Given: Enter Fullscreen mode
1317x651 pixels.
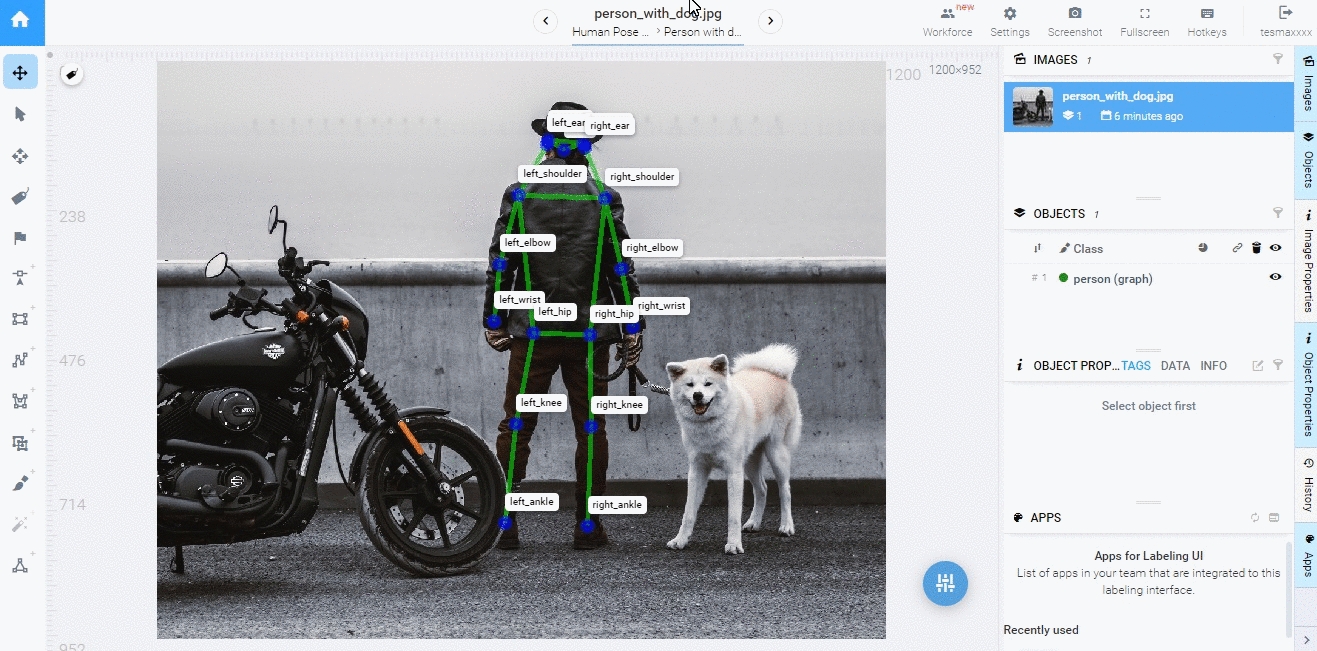Looking at the screenshot, I should pos(1145,22).
